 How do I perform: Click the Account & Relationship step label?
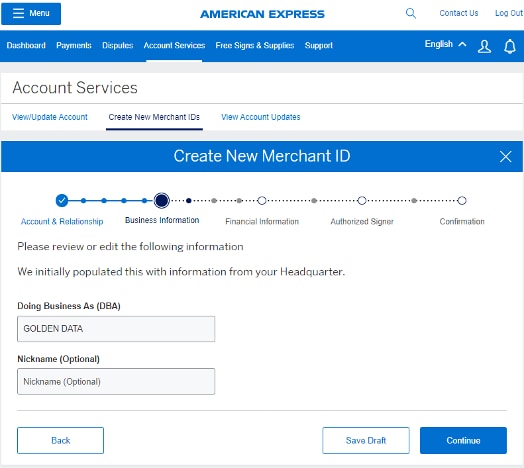(62, 222)
